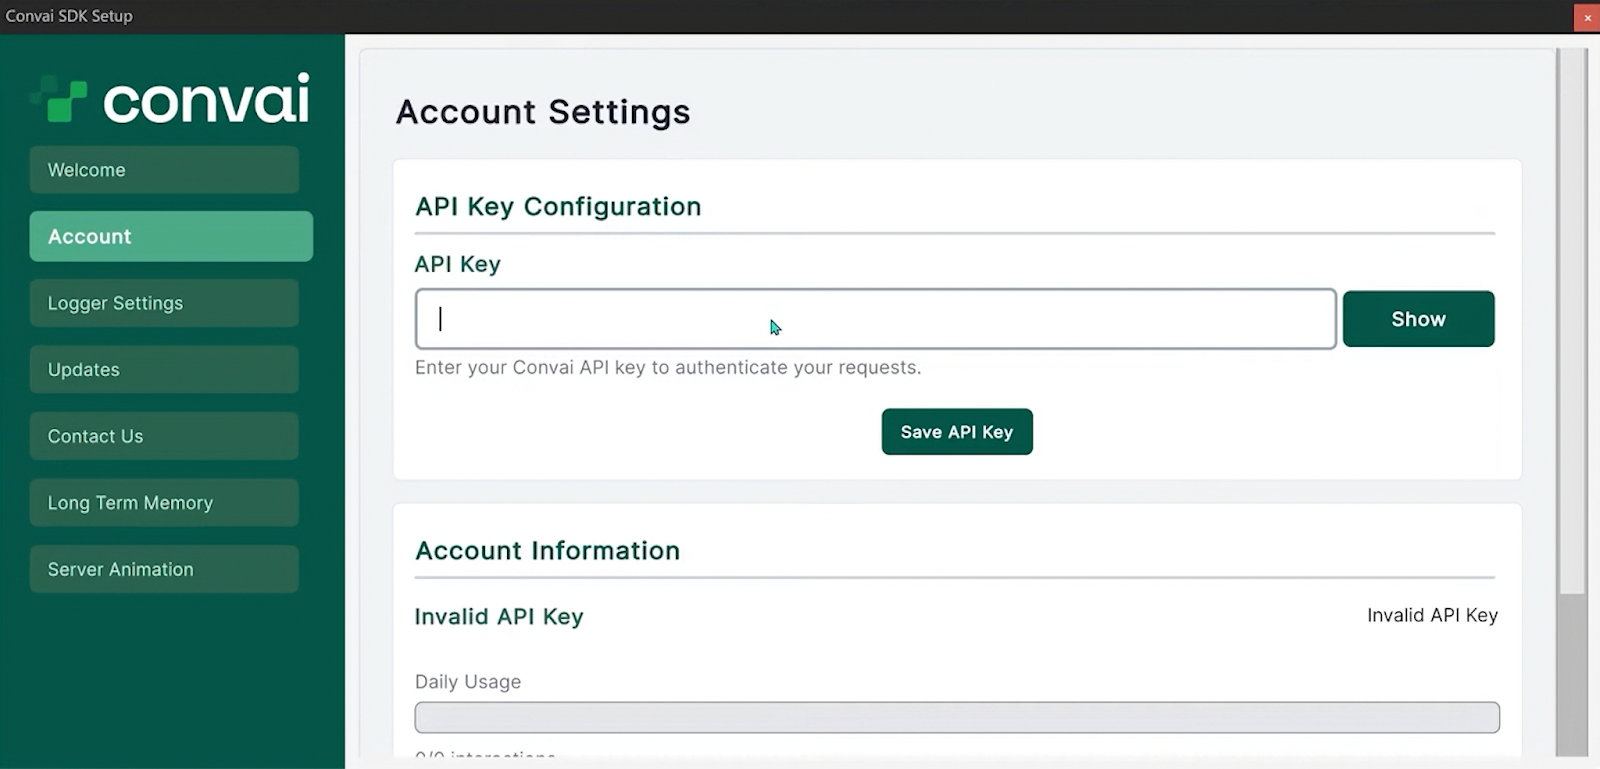Go to the Updates page

tap(164, 369)
